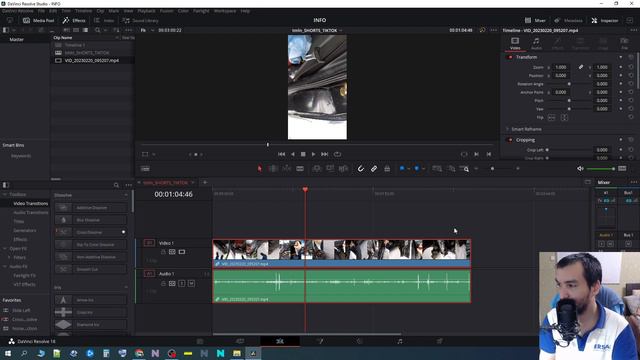Open the Cut page icon in the bottom bar
Screen dimensions: 640x360
coord(240,341)
